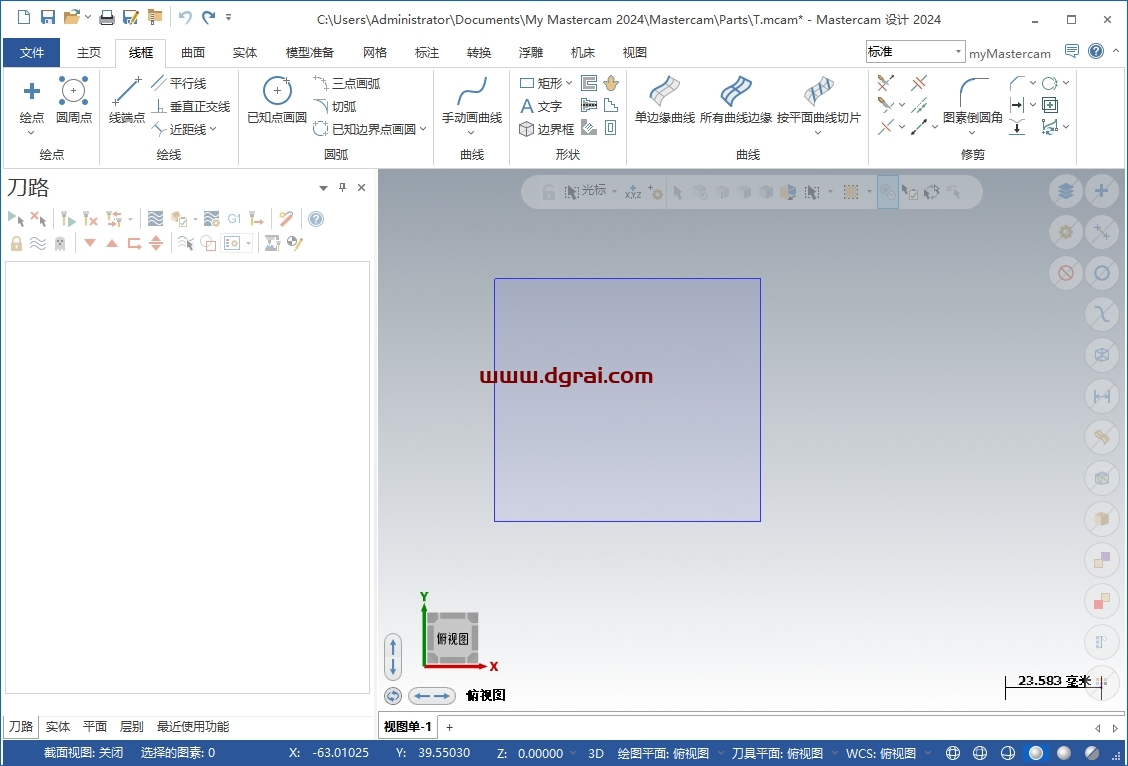
Task: Select the 视图单-1 viewsheet tab
Action: 408,726
